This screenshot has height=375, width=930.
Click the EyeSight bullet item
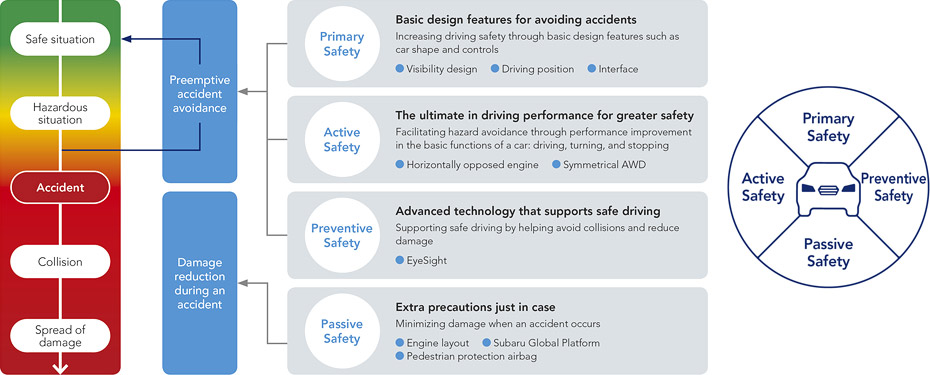(420, 260)
